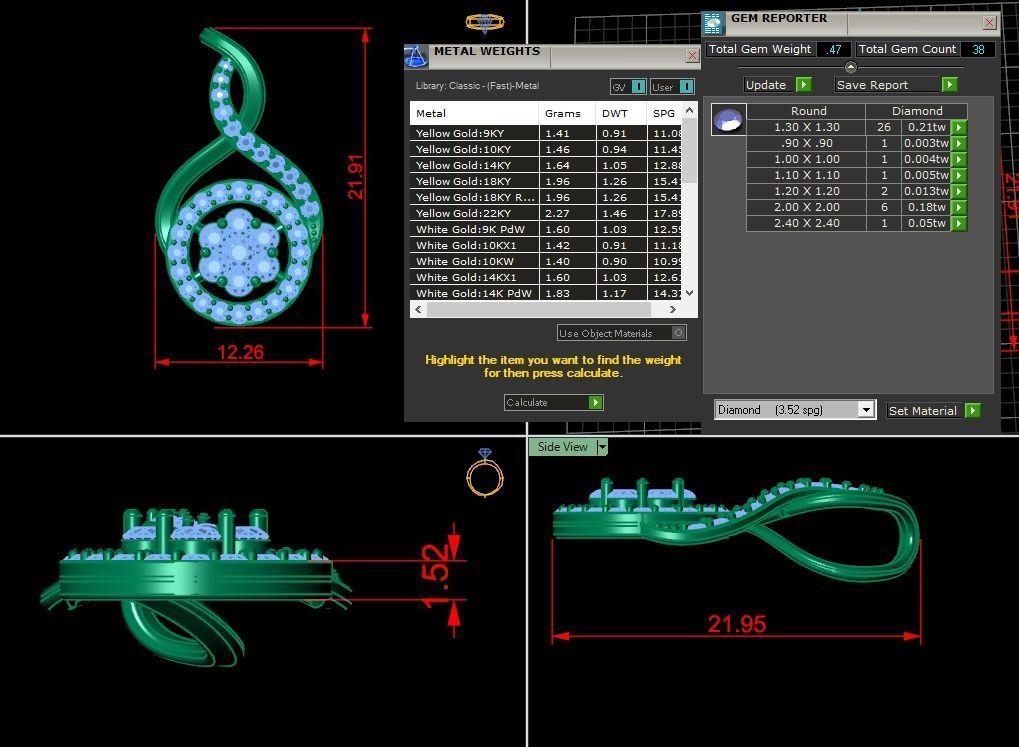1019x747 pixels.
Task: Select the Yellow Gold:10KY row
Action: (x=546, y=149)
